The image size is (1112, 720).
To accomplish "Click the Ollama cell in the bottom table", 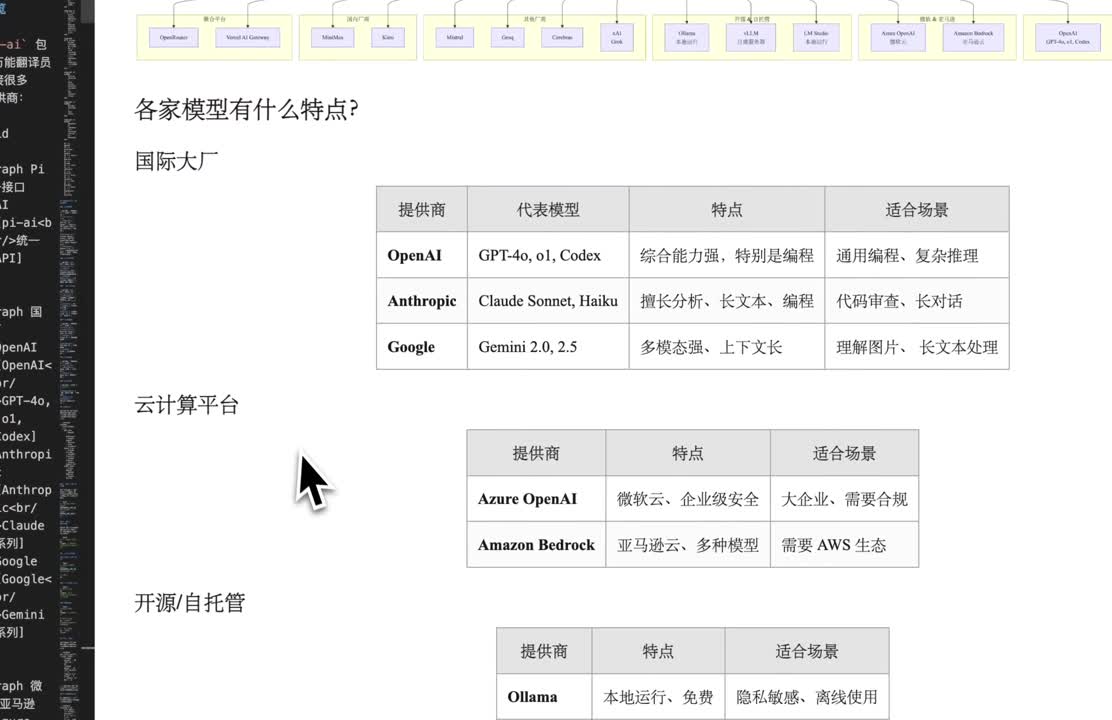I will [x=544, y=697].
